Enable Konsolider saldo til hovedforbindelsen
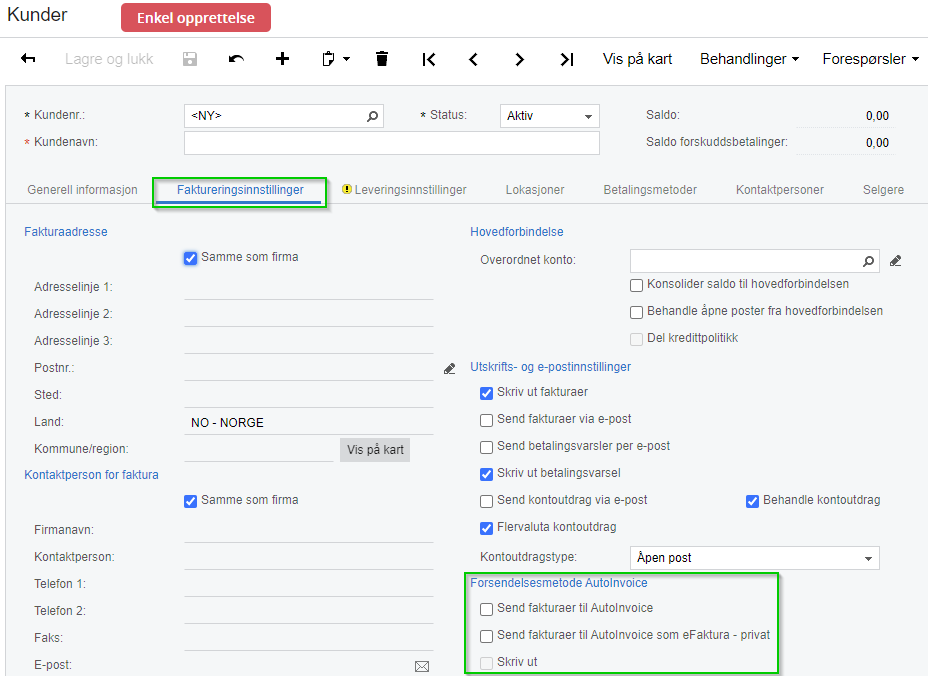928x676 pixels. 636,285
